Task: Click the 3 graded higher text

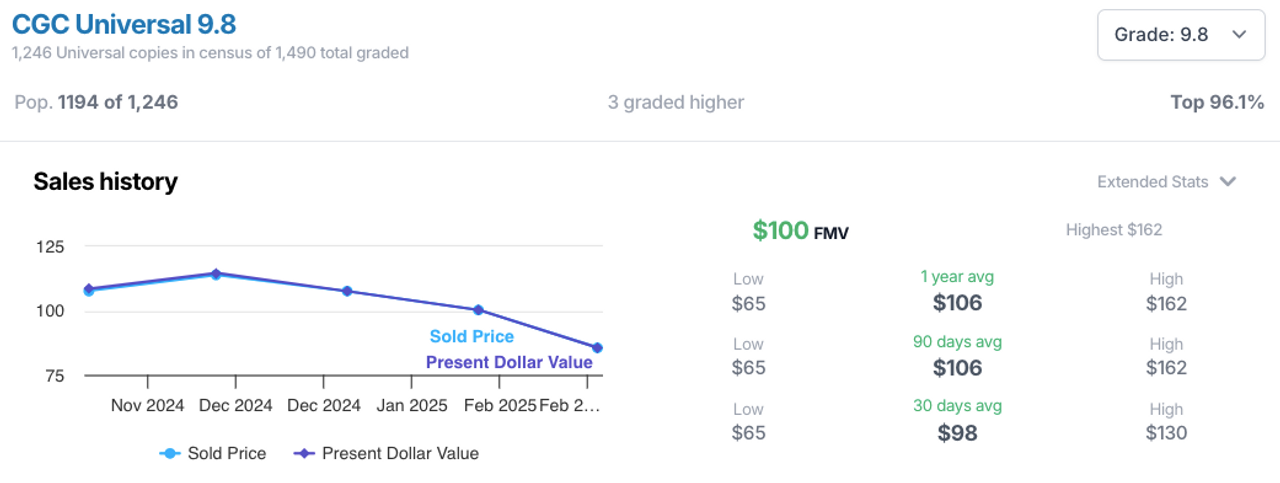Action: [x=676, y=102]
